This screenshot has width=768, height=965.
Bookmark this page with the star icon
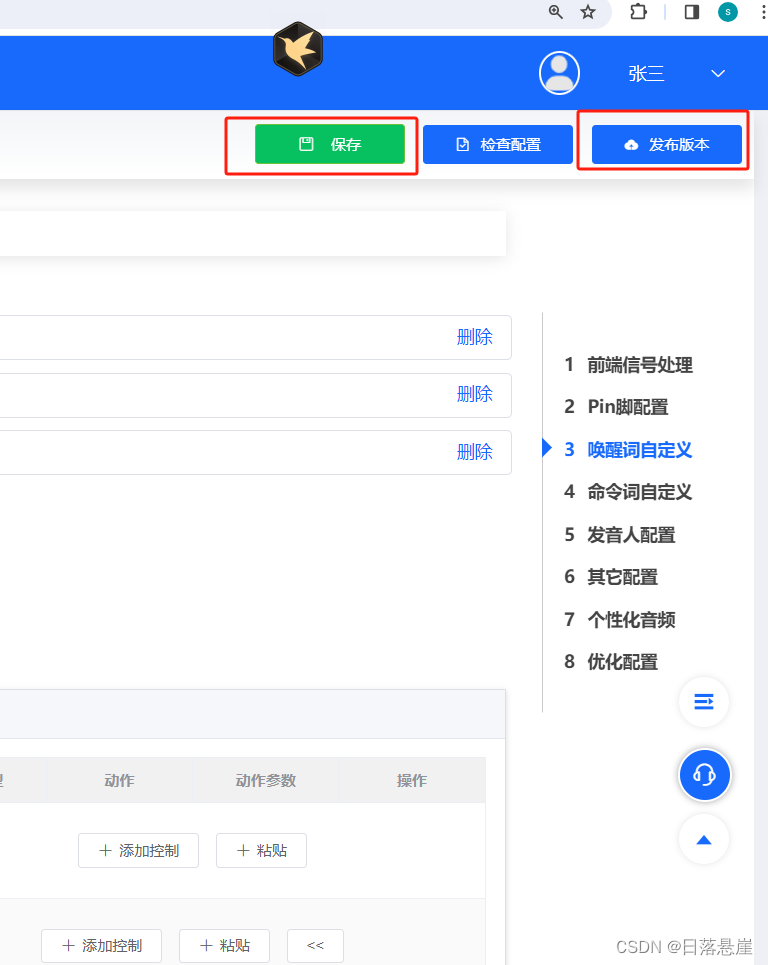click(588, 12)
